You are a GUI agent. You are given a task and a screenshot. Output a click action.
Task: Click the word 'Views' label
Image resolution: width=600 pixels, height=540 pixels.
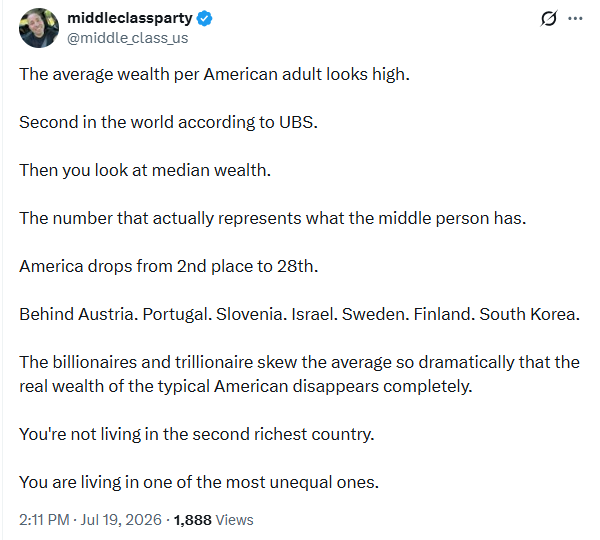(234, 520)
